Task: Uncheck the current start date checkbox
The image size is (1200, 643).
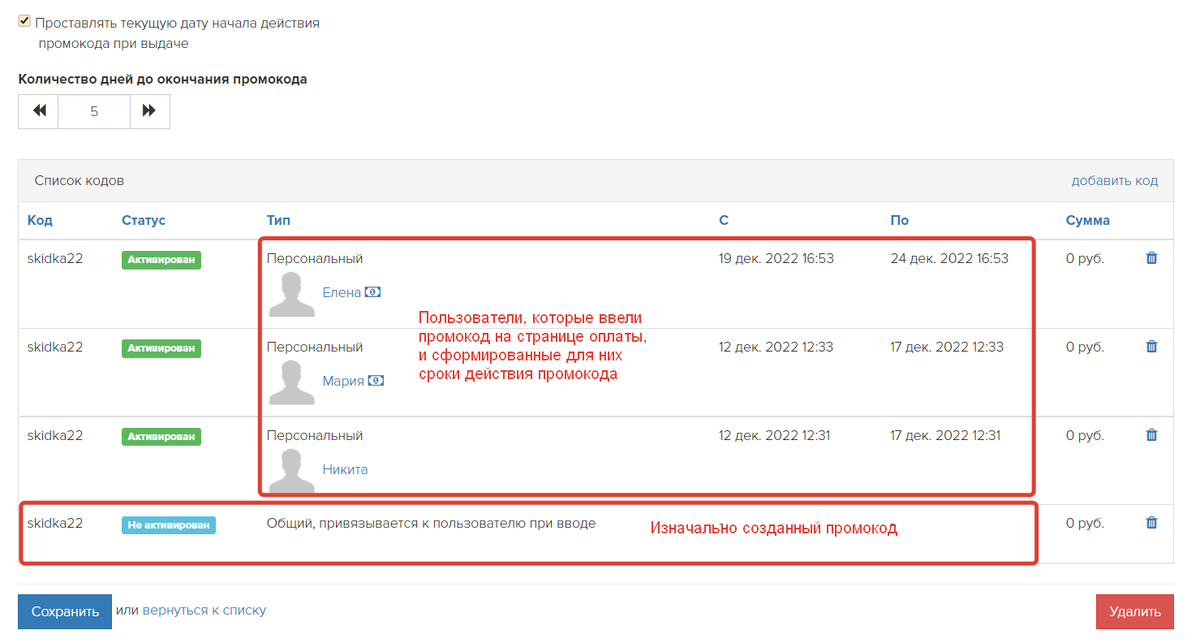Action: (25, 21)
